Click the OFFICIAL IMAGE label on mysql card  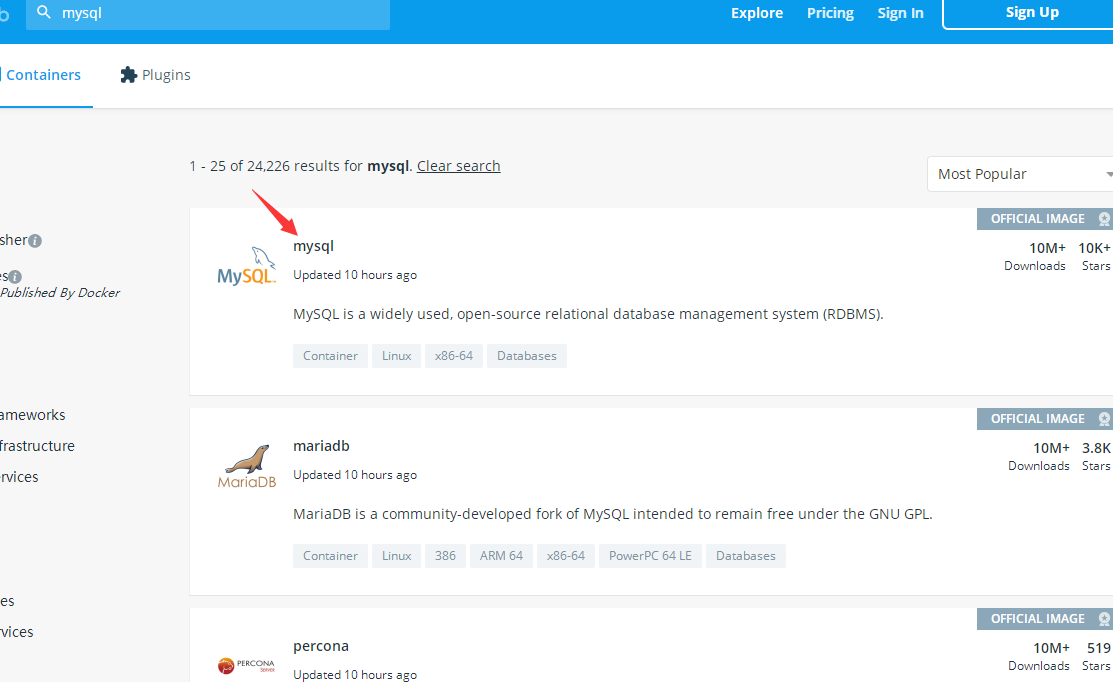(x=1037, y=219)
